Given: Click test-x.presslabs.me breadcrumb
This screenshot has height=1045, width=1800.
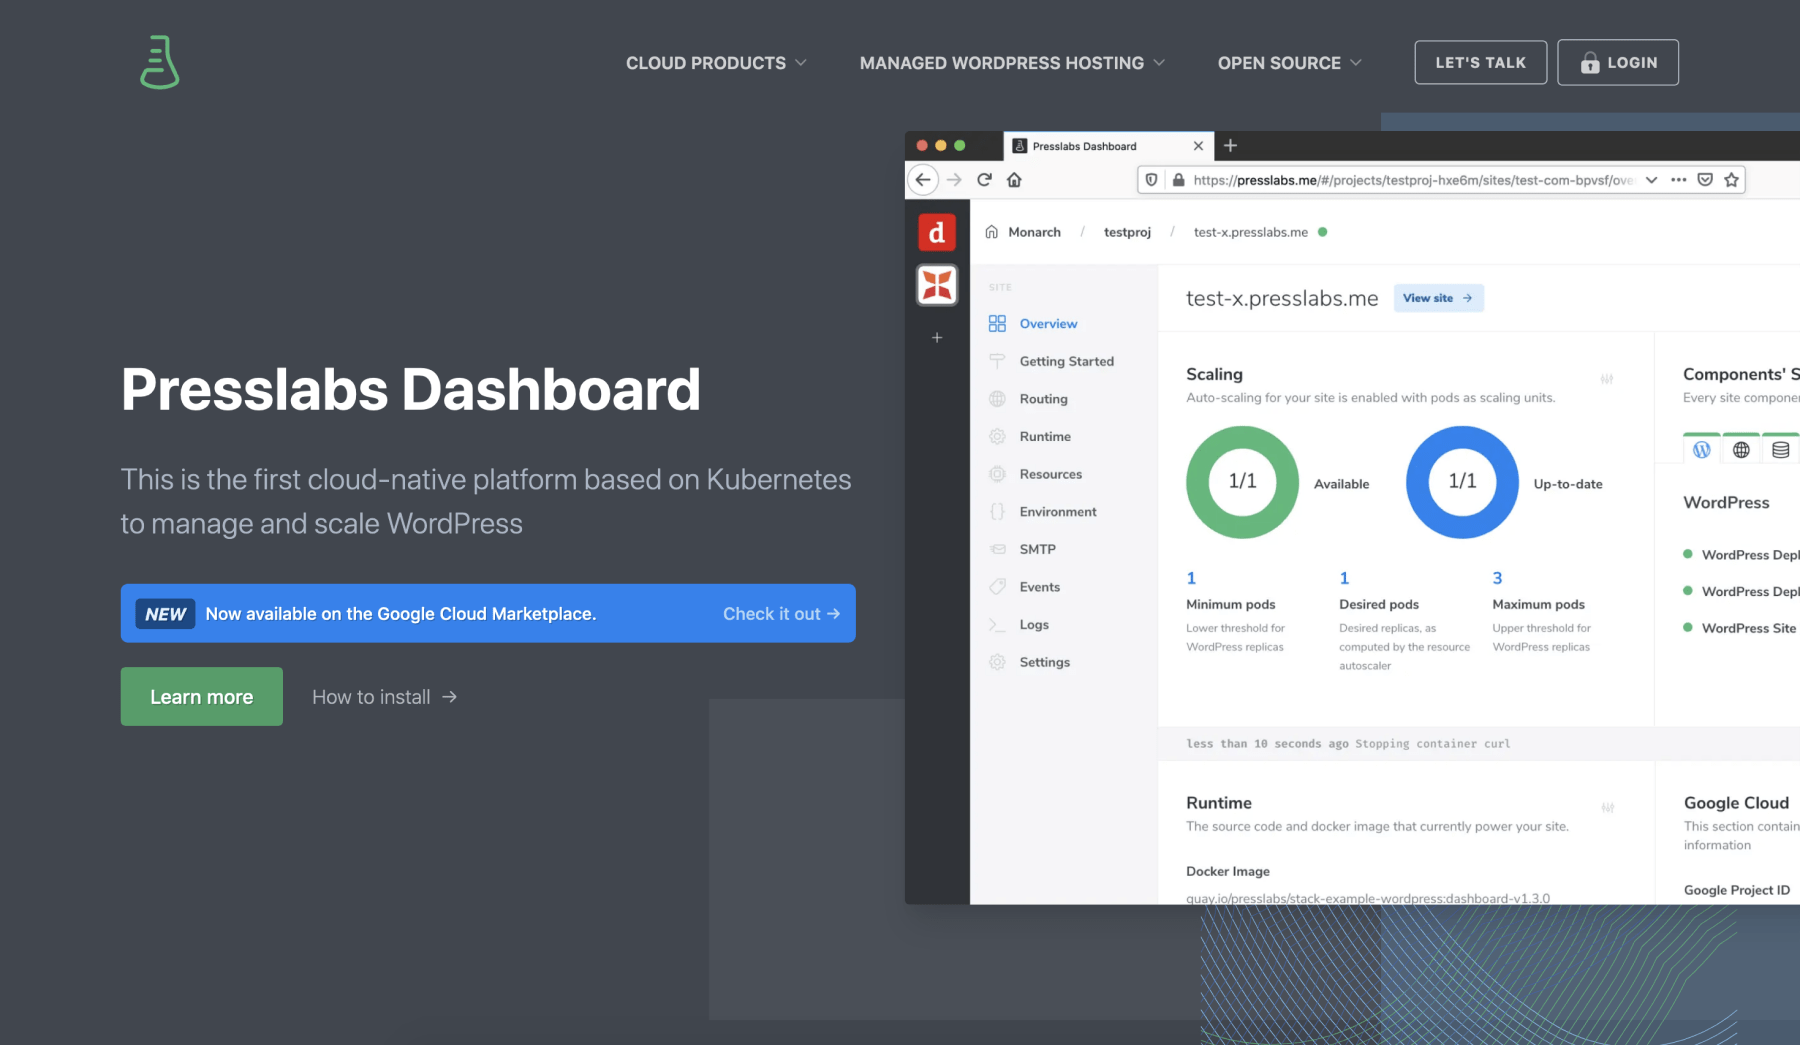Looking at the screenshot, I should (1251, 232).
